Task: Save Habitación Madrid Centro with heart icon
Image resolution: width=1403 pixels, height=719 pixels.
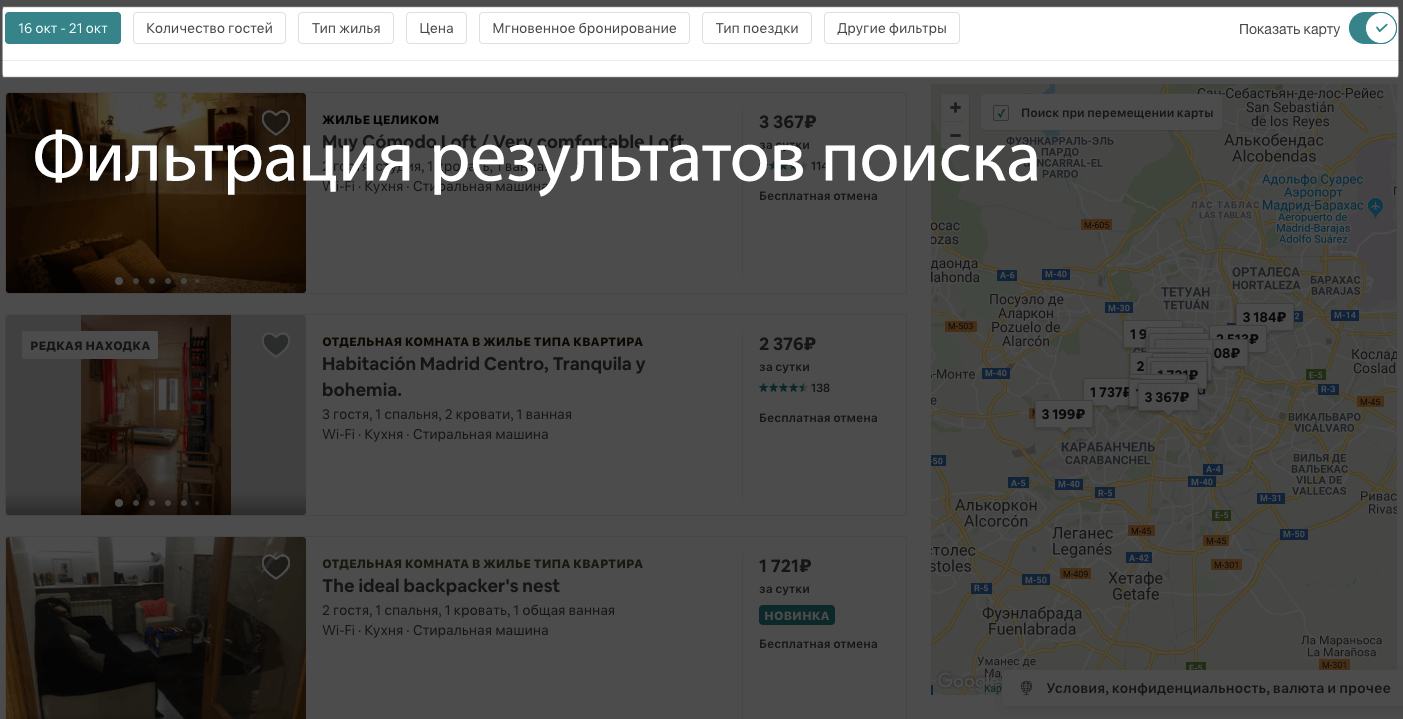Action: pos(276,345)
